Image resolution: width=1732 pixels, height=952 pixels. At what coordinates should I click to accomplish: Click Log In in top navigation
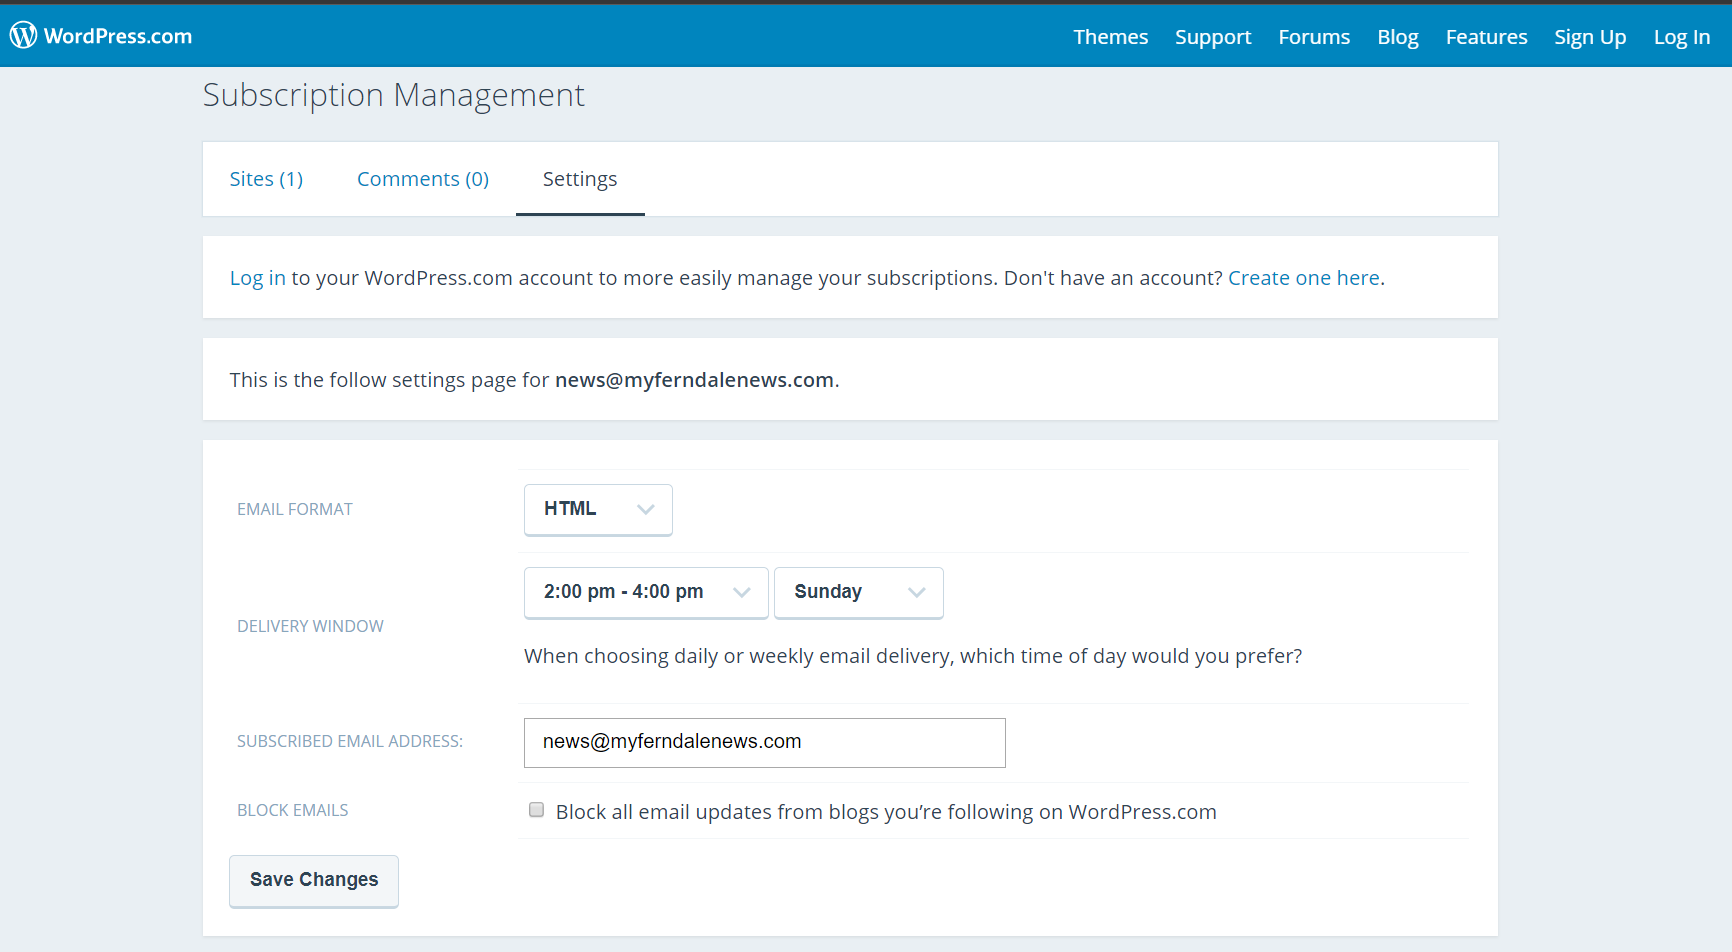pos(1681,37)
